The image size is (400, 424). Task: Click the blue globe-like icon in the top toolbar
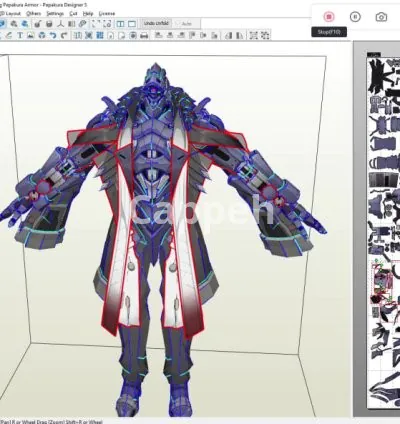(25, 24)
